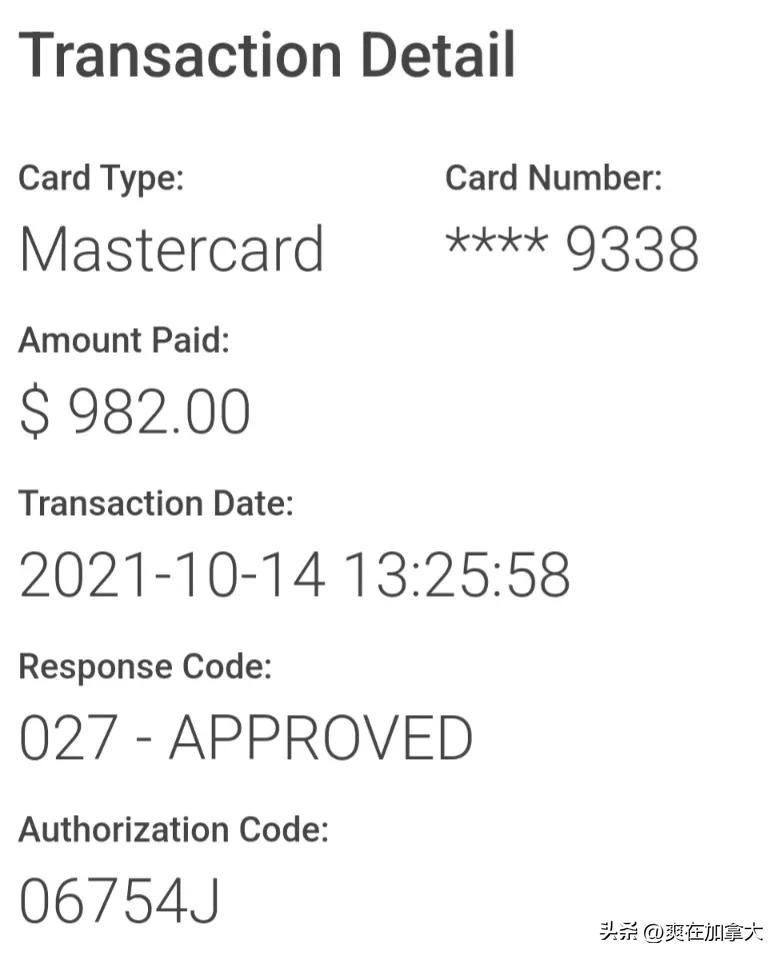The height and width of the screenshot is (959, 781).
Task: Select the 027 - APPROVED response text
Action: pyautogui.click(x=246, y=738)
